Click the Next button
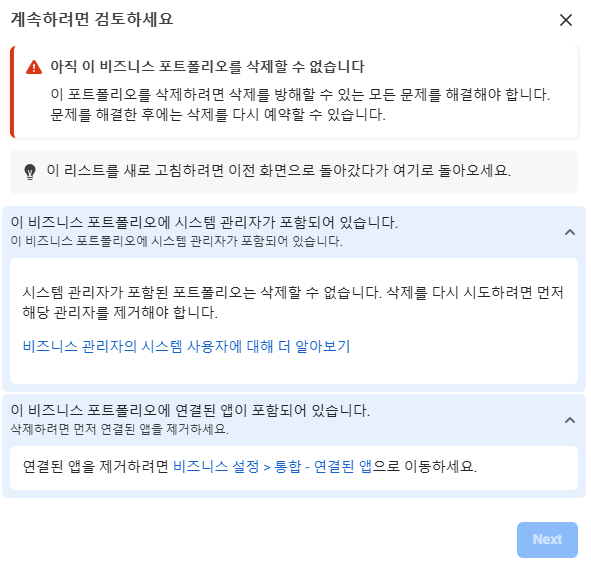This screenshot has height=567, width=591. (x=547, y=539)
